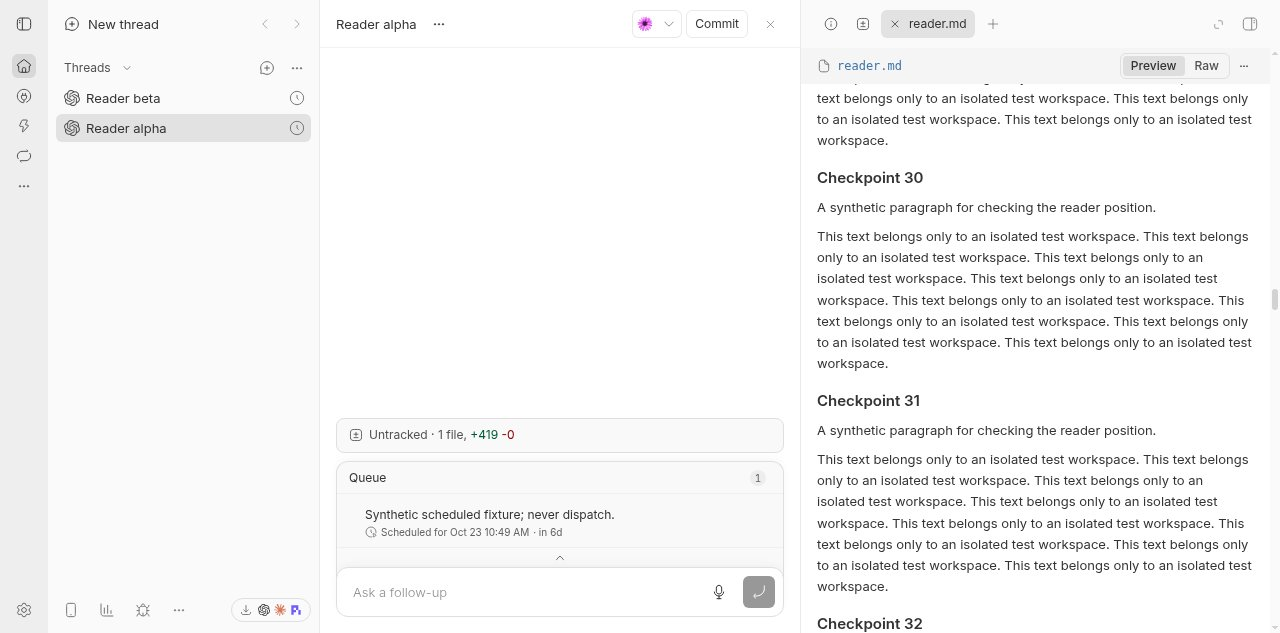Focus the Ask a follow-up input
The height and width of the screenshot is (633, 1280).
(523, 592)
